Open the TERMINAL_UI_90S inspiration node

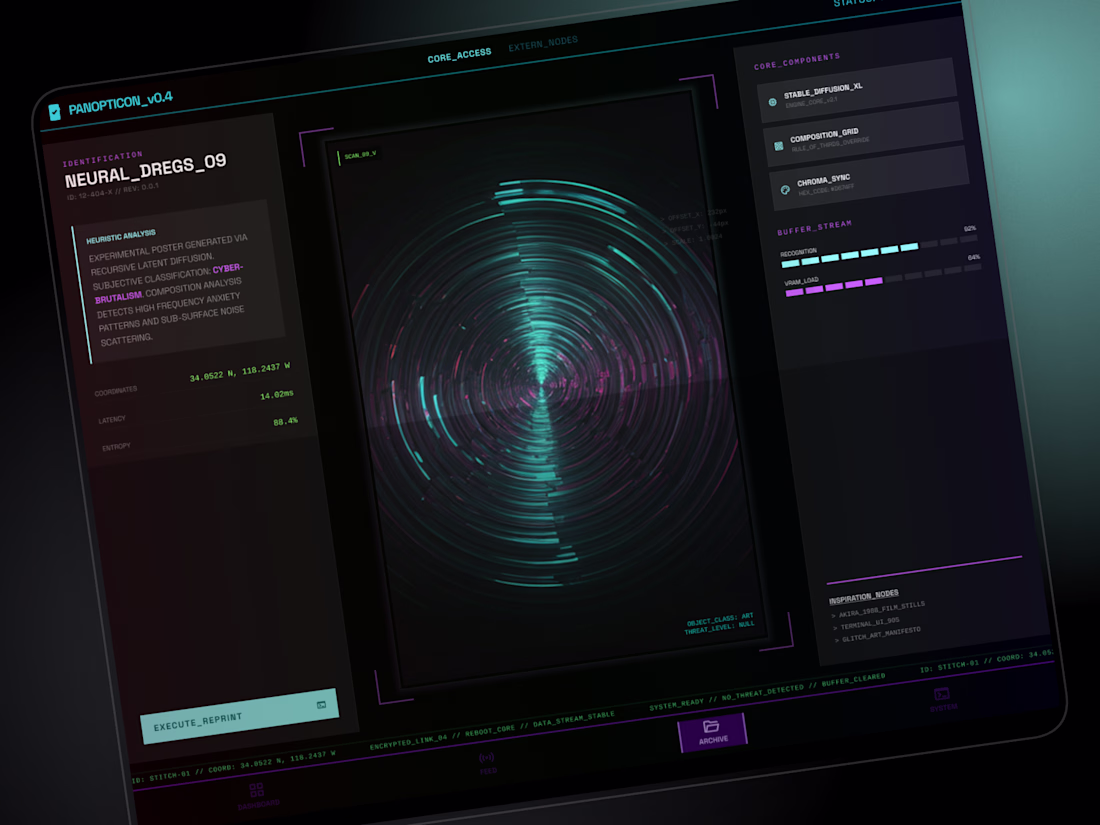click(870, 622)
